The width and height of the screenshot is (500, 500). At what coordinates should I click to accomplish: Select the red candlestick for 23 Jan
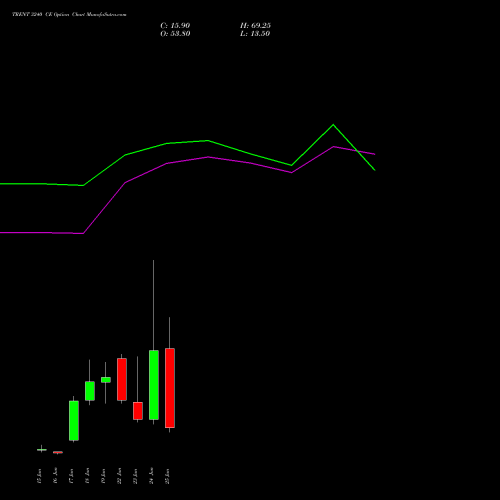pos(138,411)
